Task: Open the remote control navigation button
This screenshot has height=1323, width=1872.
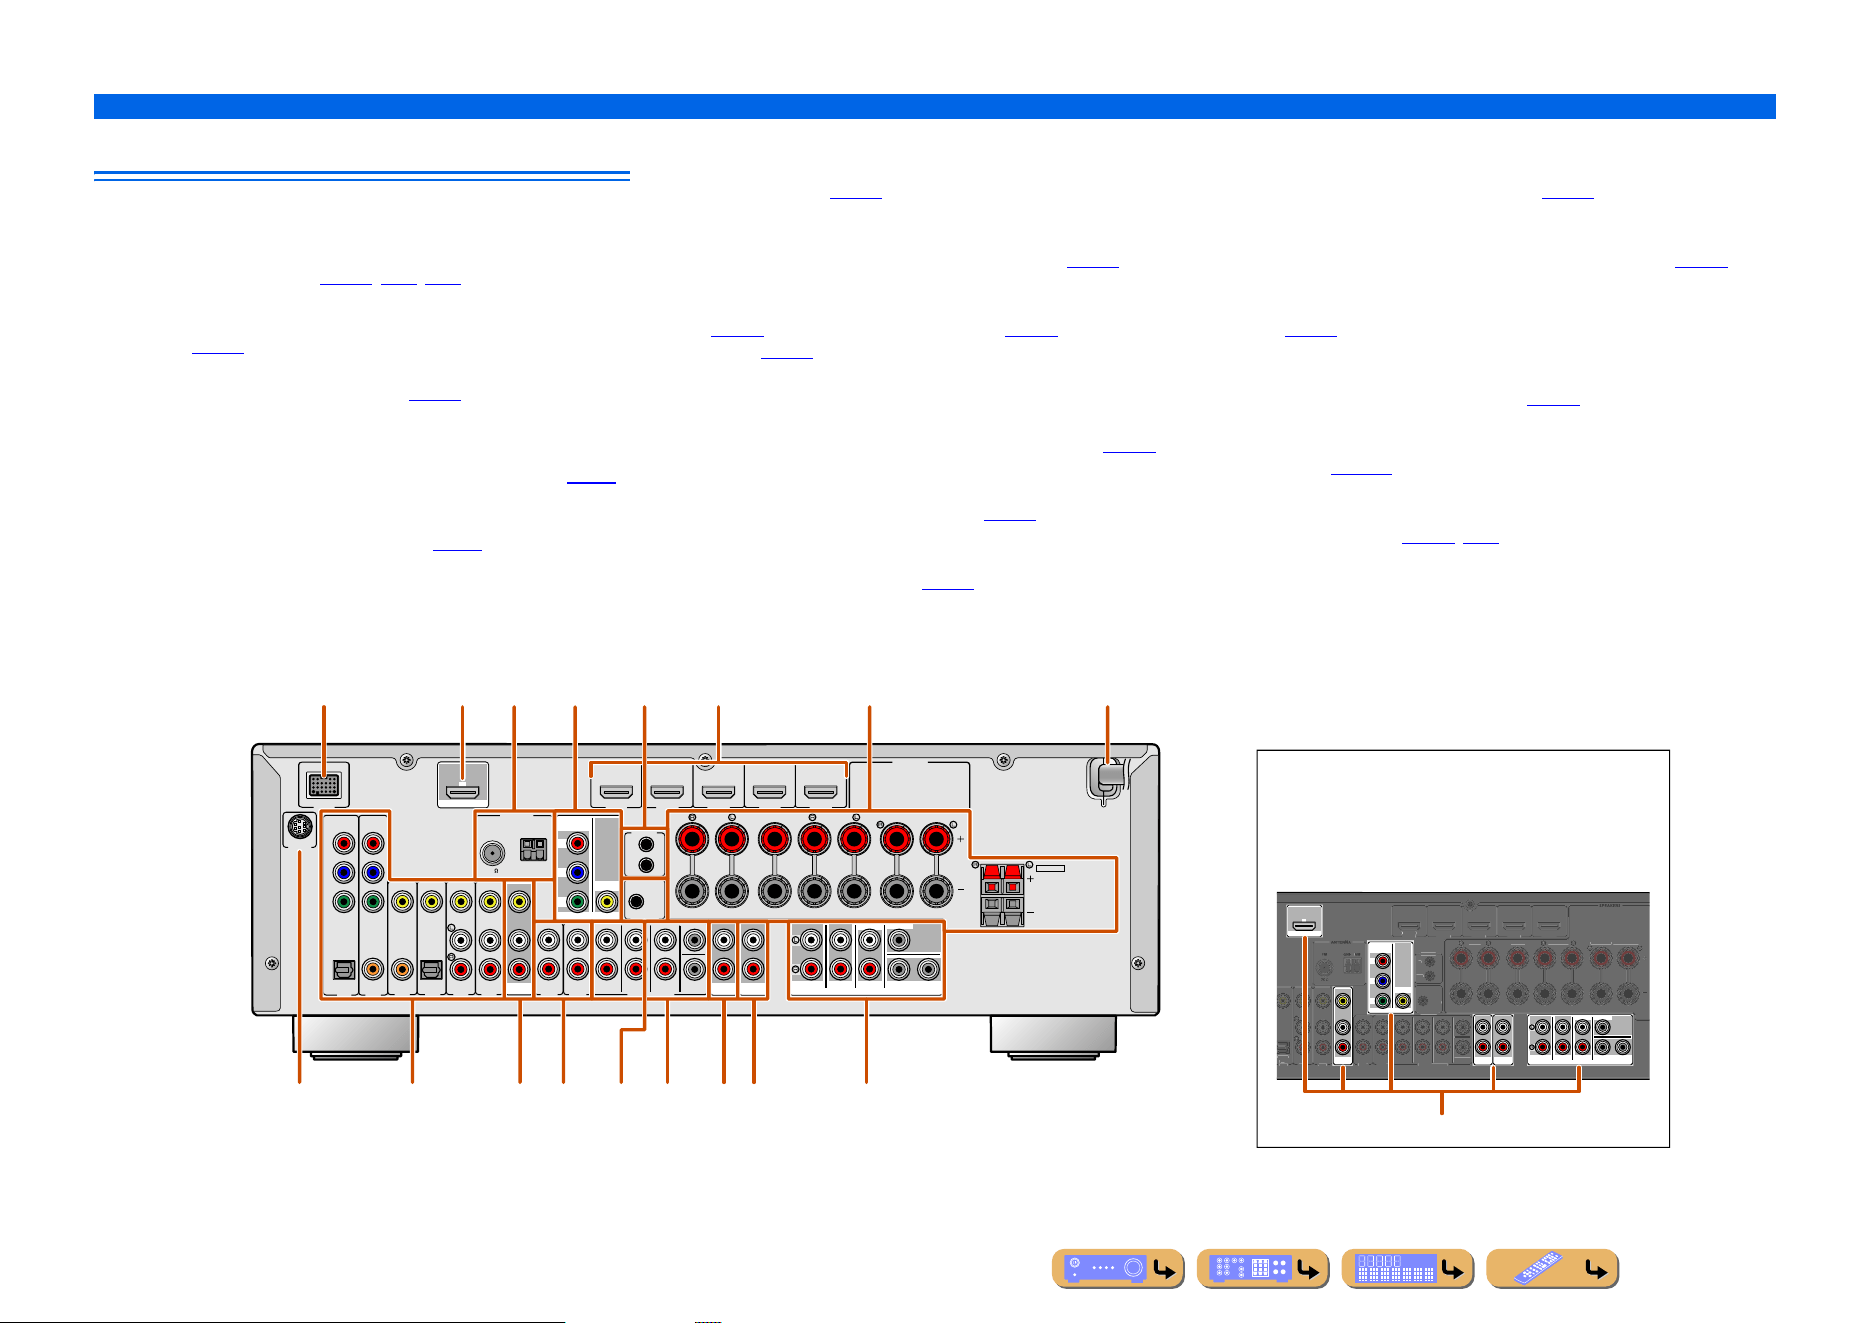Action: [1553, 1268]
